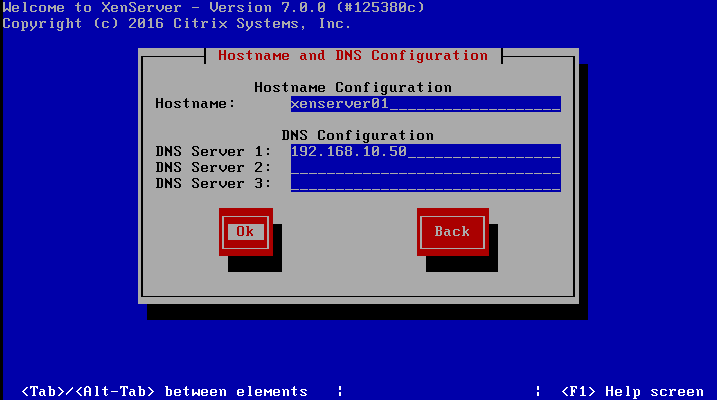Click the '<F1> Help screen' hint
Image resolution: width=717 pixels, height=400 pixels.
tap(632, 392)
